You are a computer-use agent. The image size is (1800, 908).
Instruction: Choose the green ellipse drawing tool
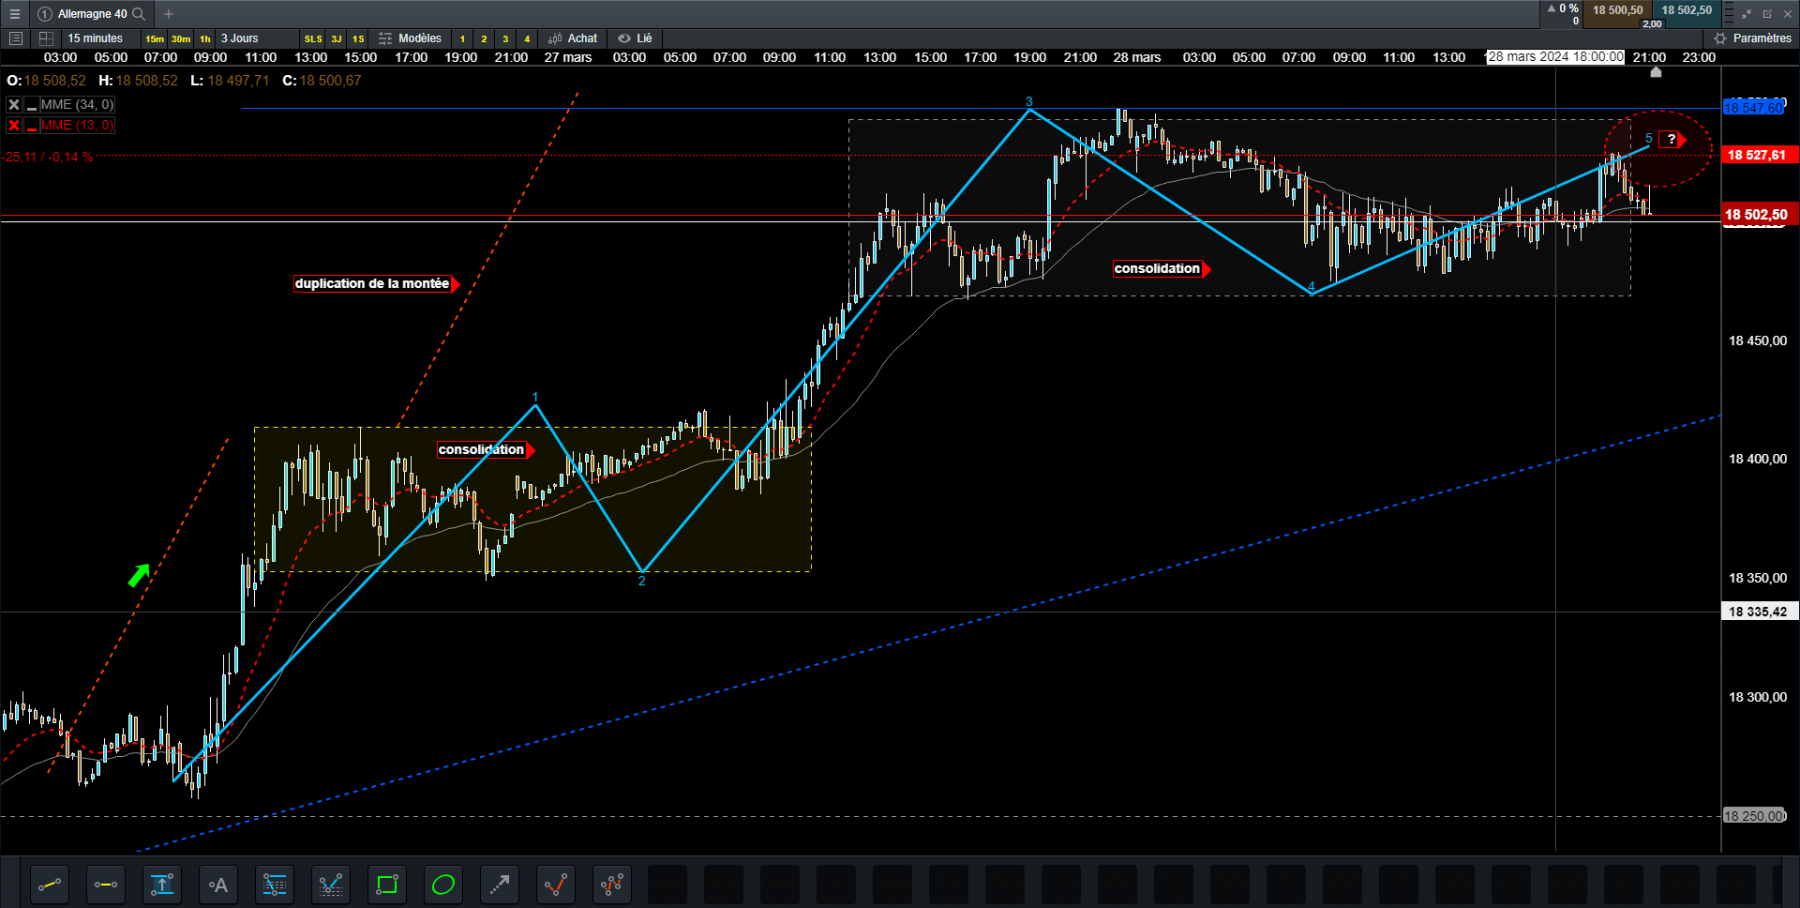(x=443, y=884)
